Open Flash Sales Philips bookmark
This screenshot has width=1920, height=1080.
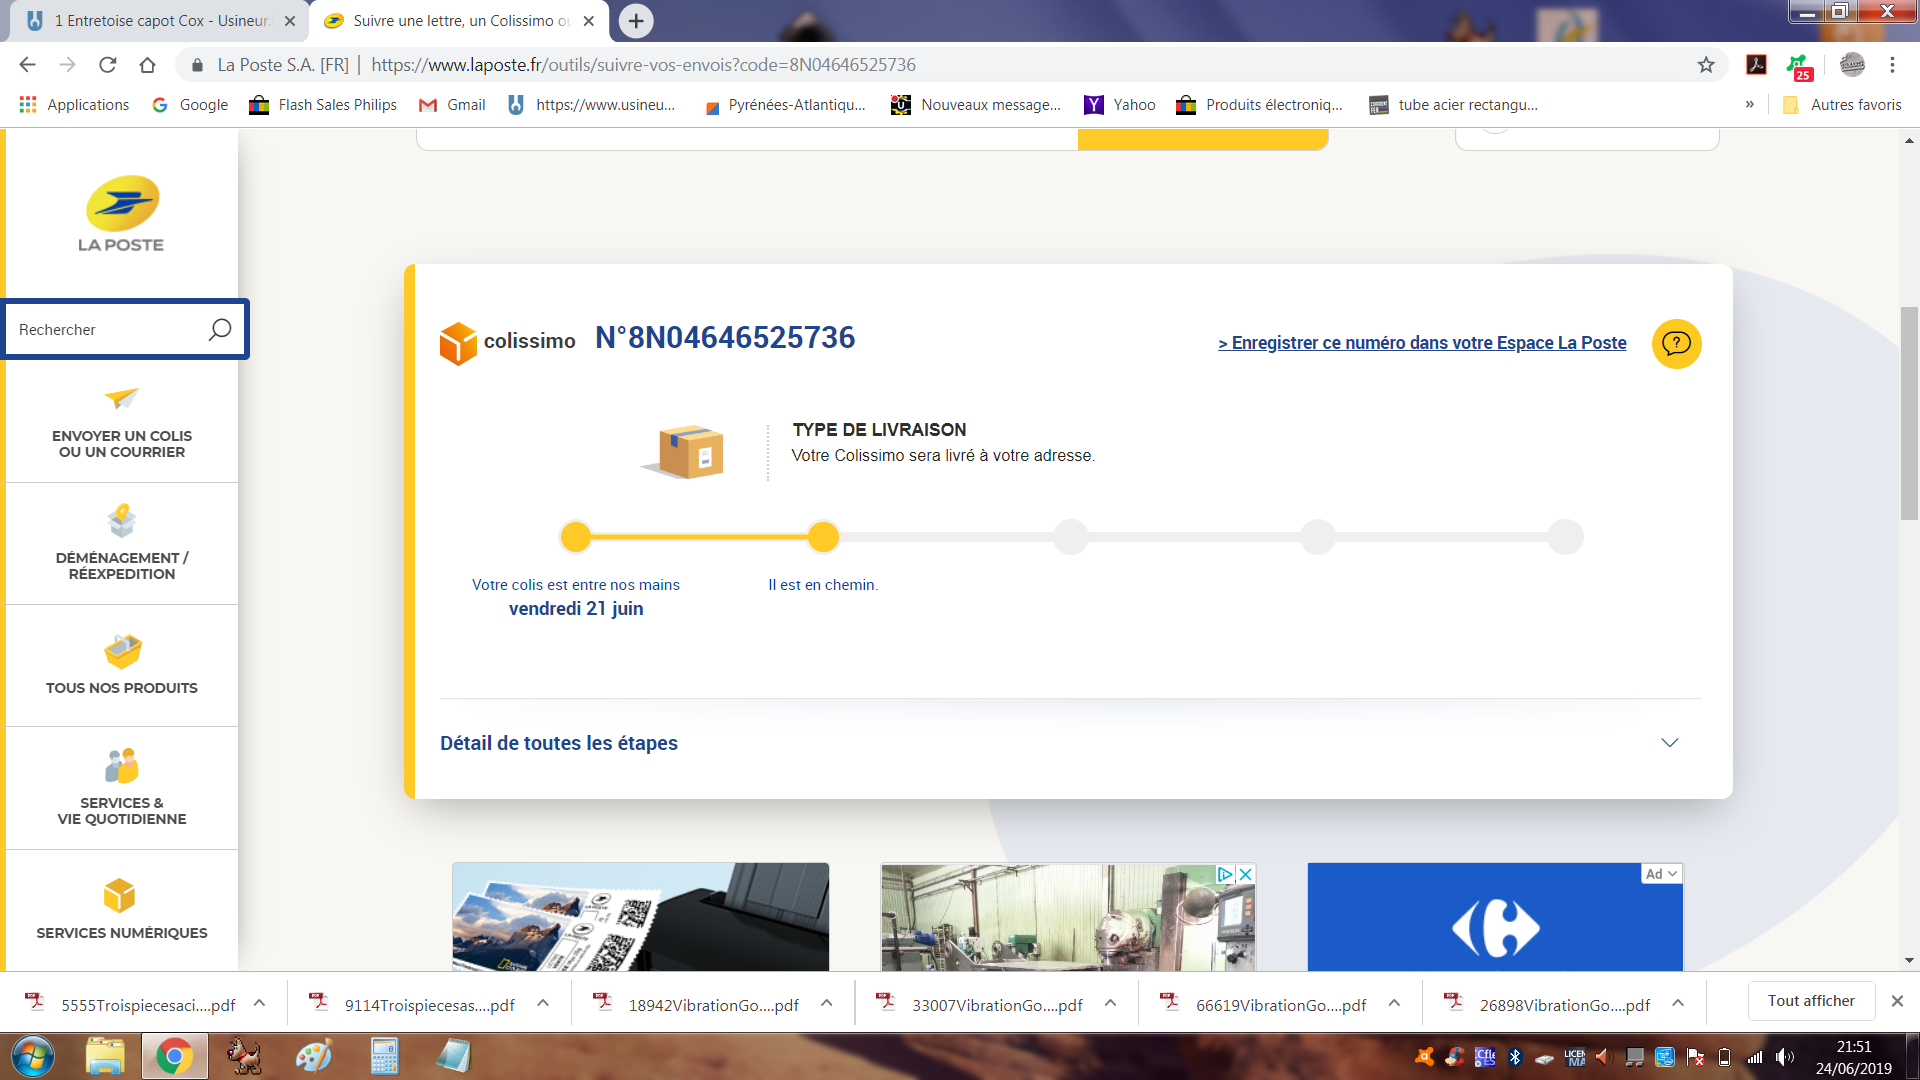(323, 105)
